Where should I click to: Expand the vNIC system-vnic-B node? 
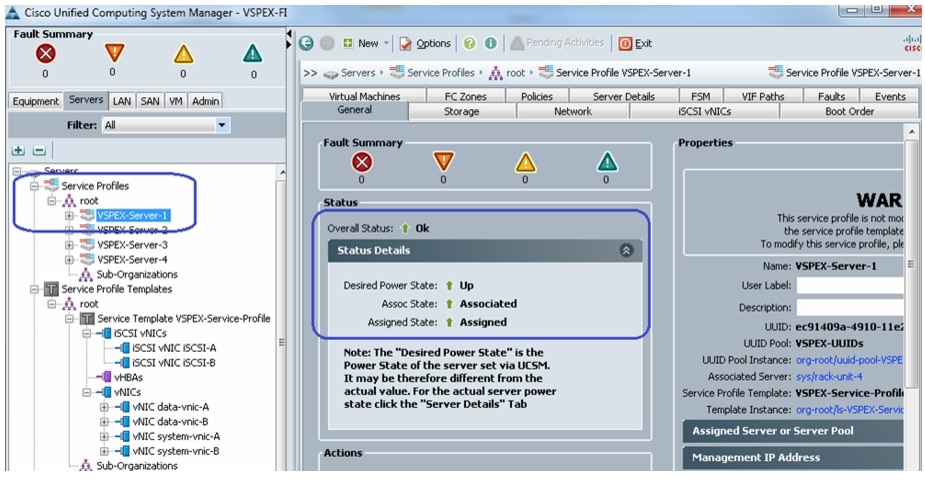coord(104,451)
